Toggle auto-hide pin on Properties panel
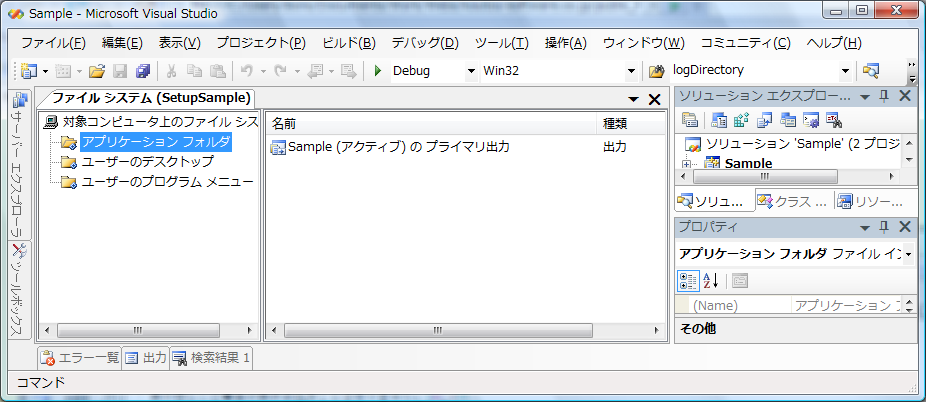Screen dimensions: 926x402 [884, 227]
